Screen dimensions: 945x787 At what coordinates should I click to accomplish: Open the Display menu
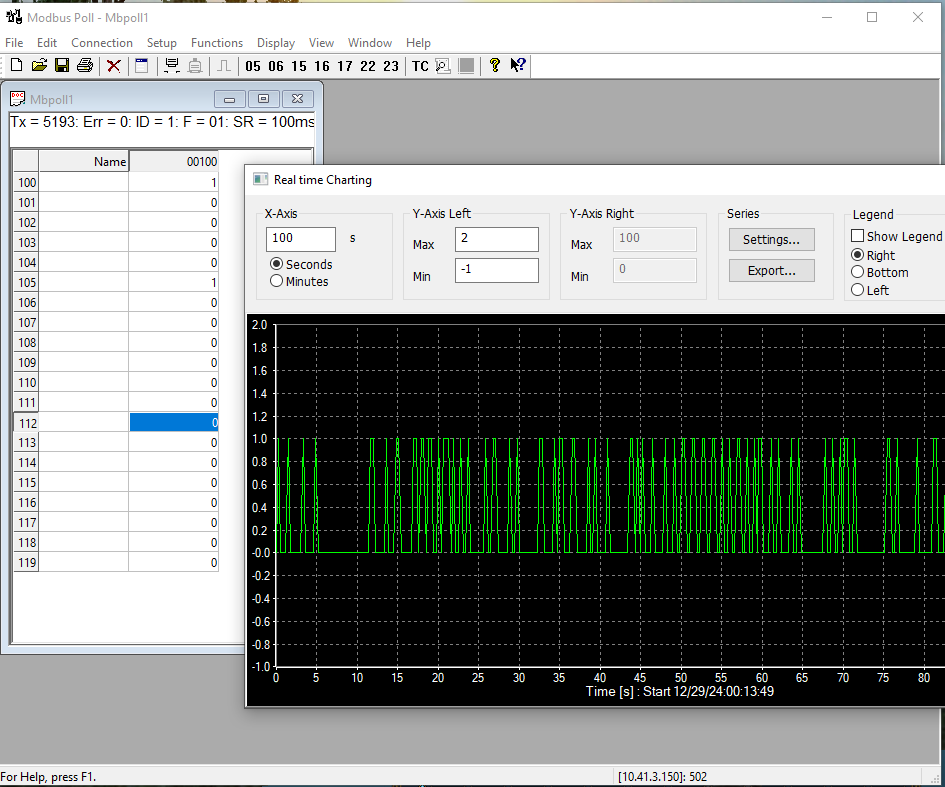click(x=276, y=43)
